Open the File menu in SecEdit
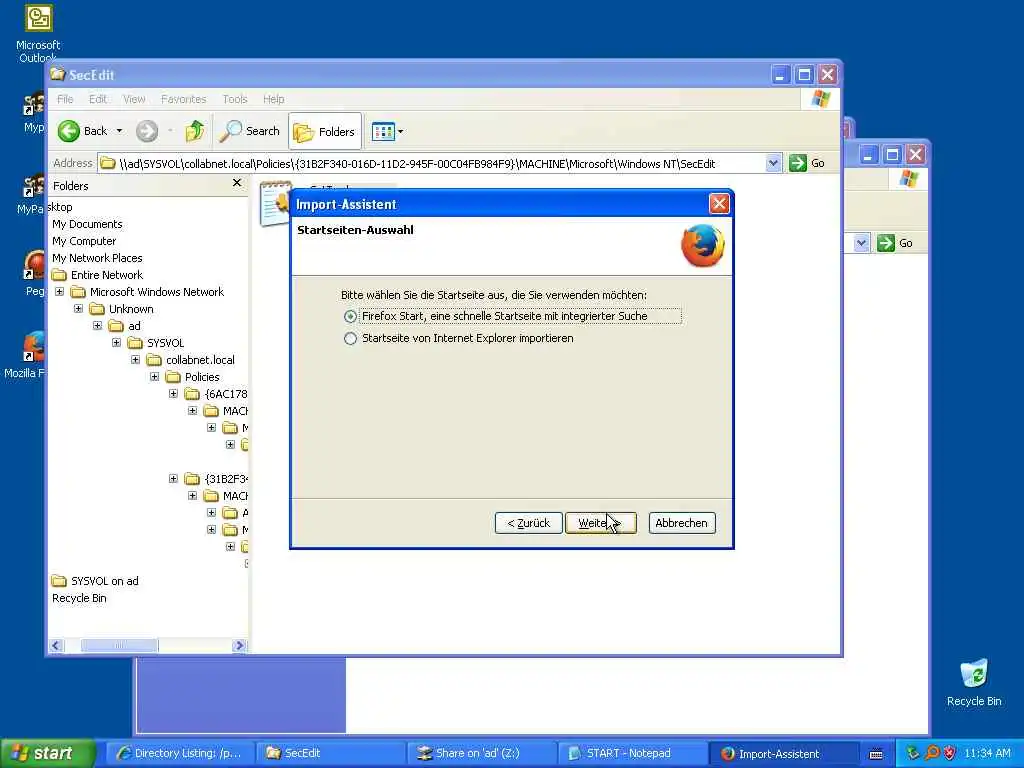Screen dimensions: 1024x768 click(65, 99)
